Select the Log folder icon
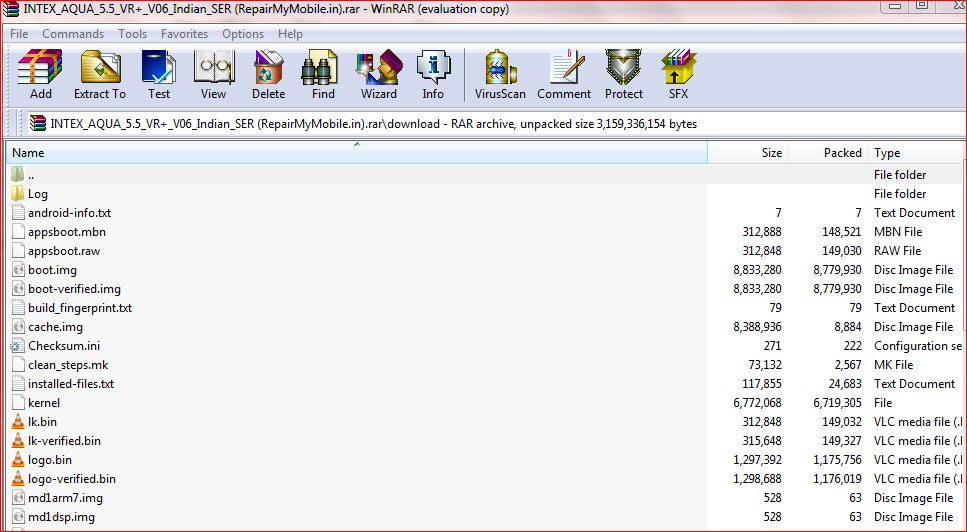 coord(18,194)
